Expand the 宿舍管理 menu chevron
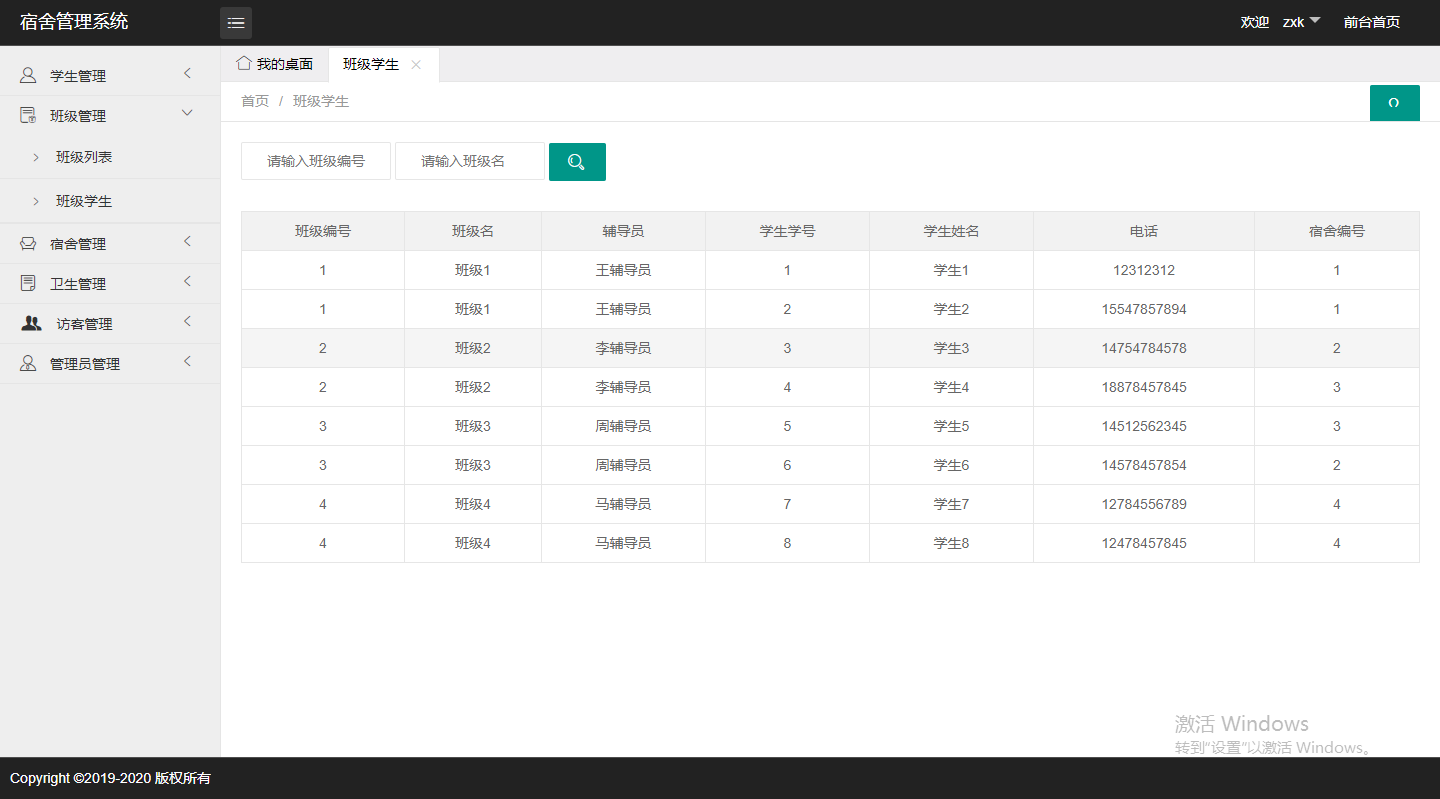The width and height of the screenshot is (1440, 799). coord(187,241)
